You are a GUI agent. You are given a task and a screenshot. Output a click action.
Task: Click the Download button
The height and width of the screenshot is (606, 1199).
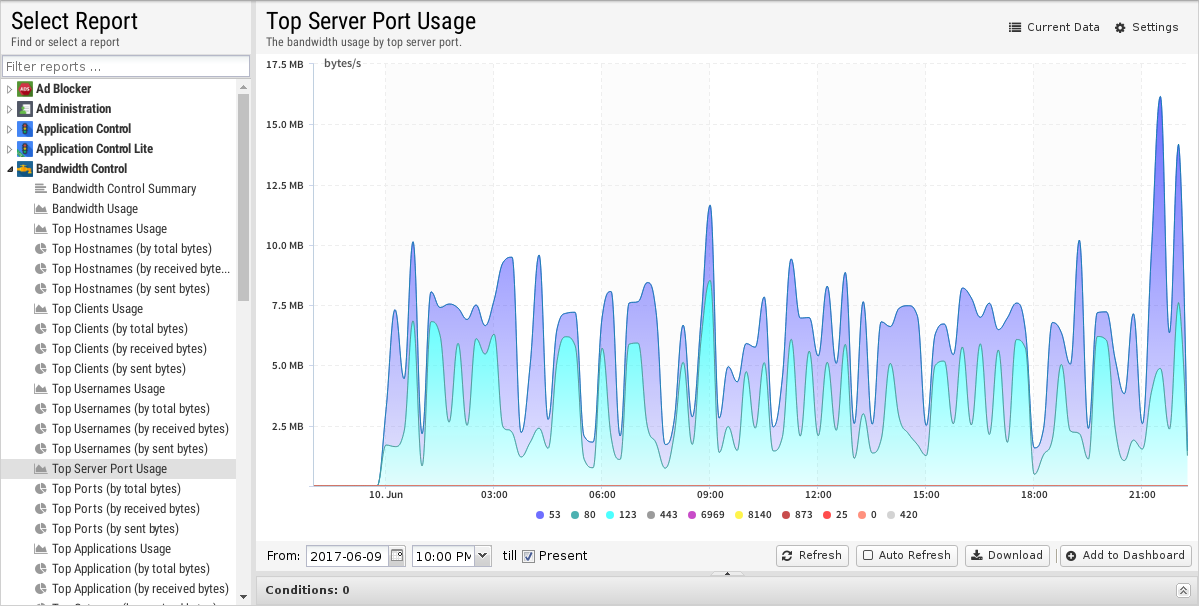tap(1007, 556)
